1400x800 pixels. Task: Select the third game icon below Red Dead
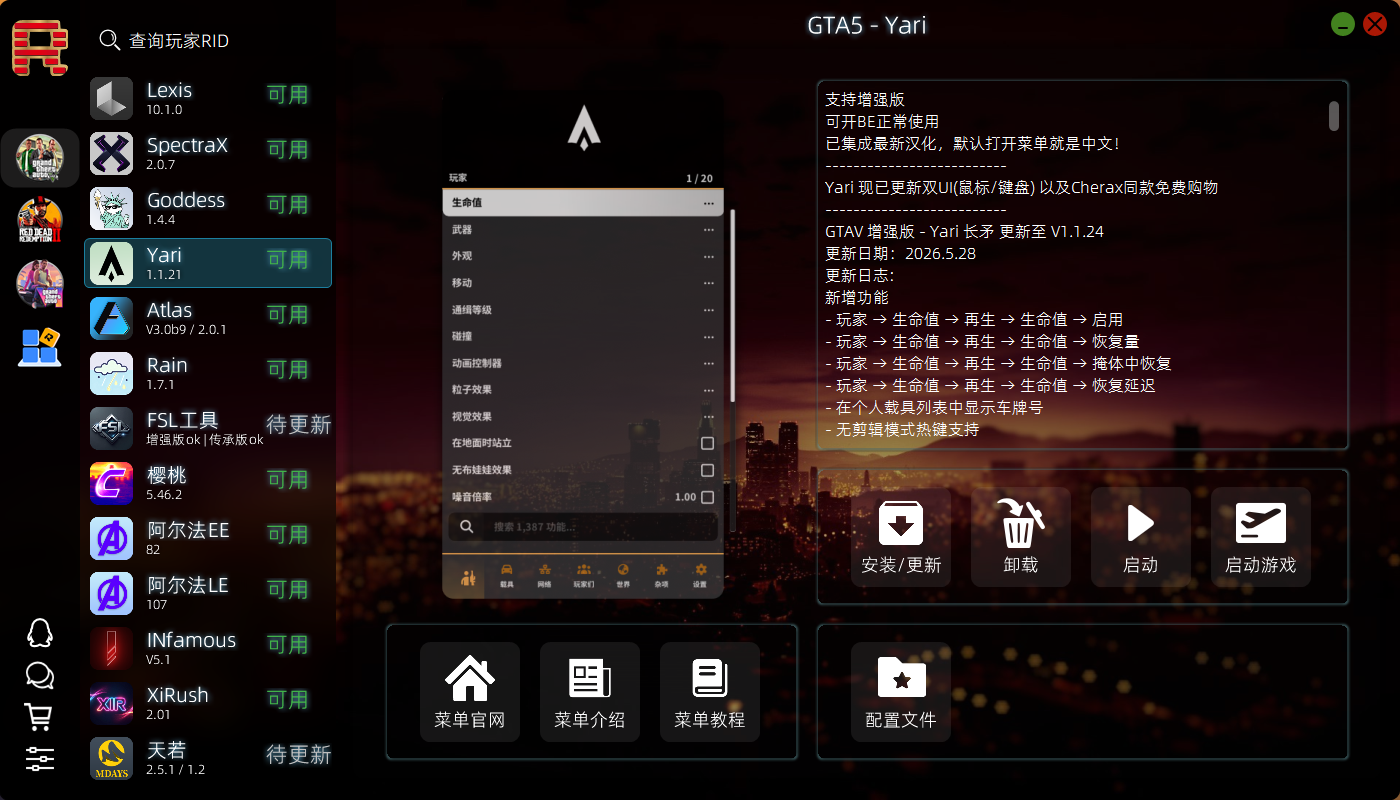40,284
